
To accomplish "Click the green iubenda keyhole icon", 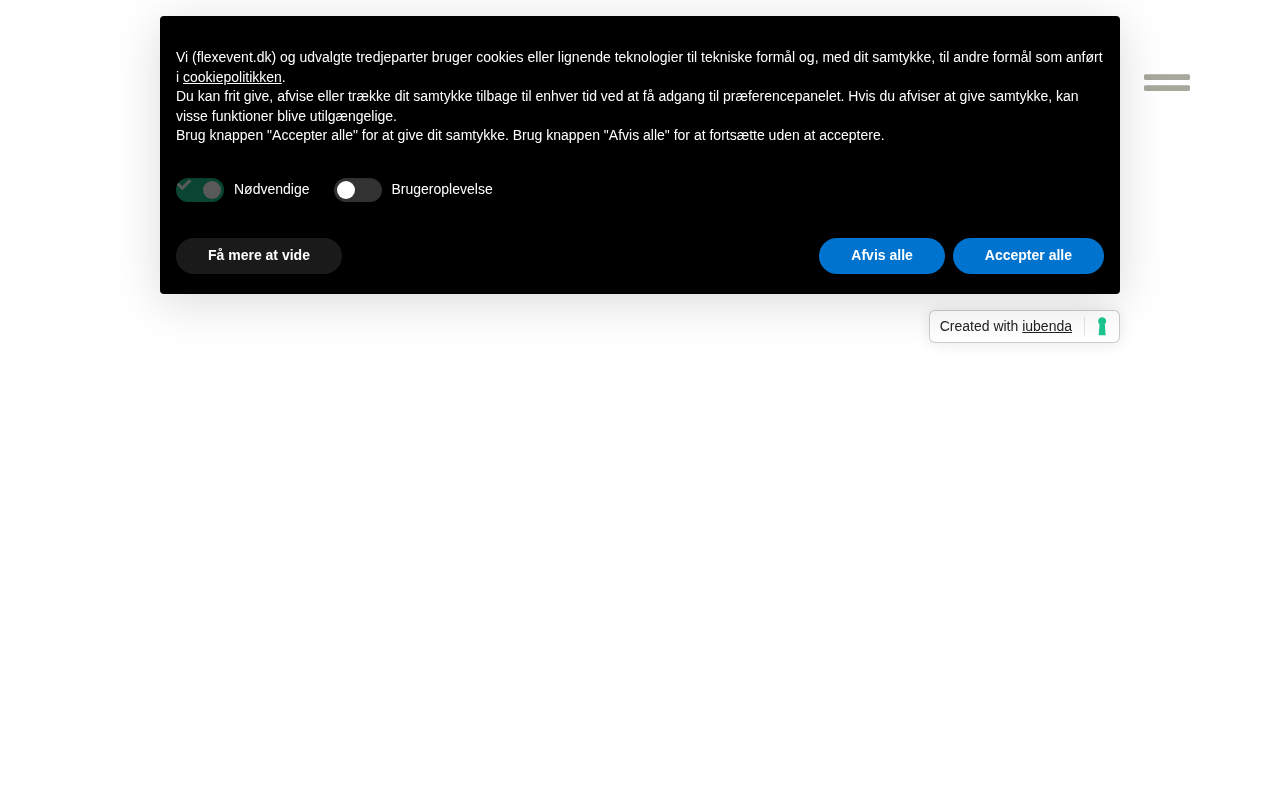I will click(1102, 326).
